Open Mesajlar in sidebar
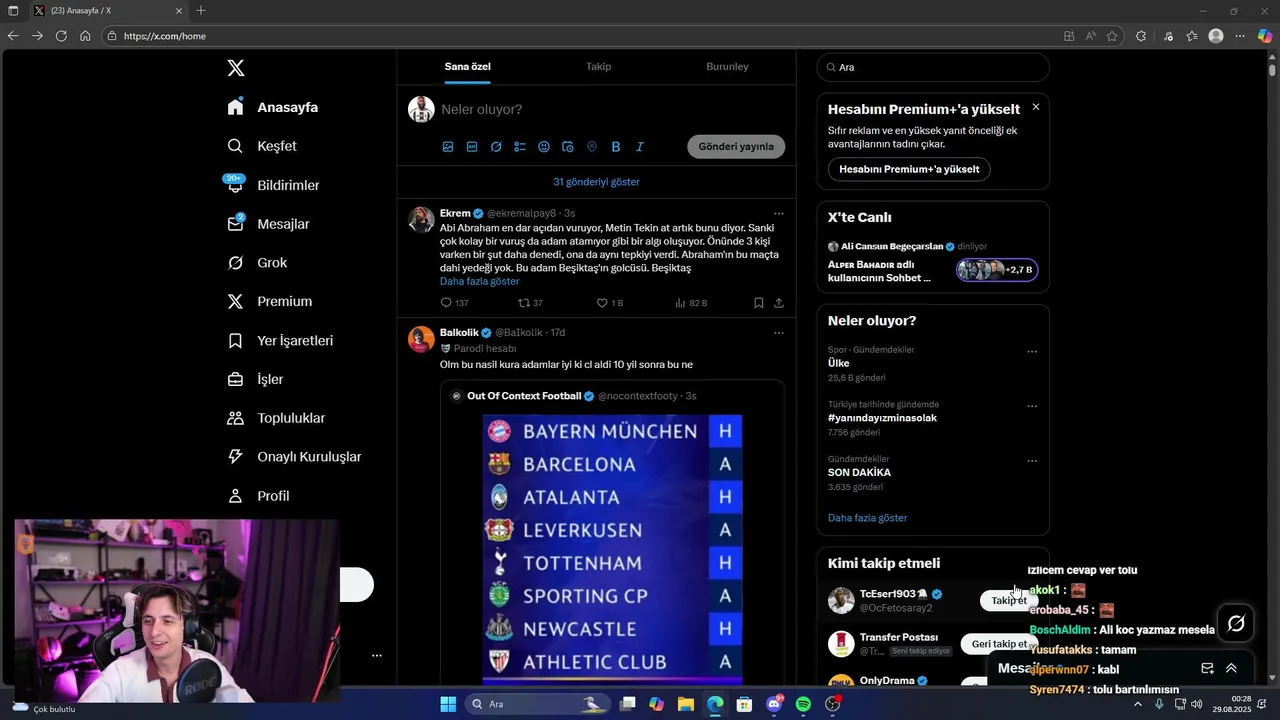 tap(268, 224)
